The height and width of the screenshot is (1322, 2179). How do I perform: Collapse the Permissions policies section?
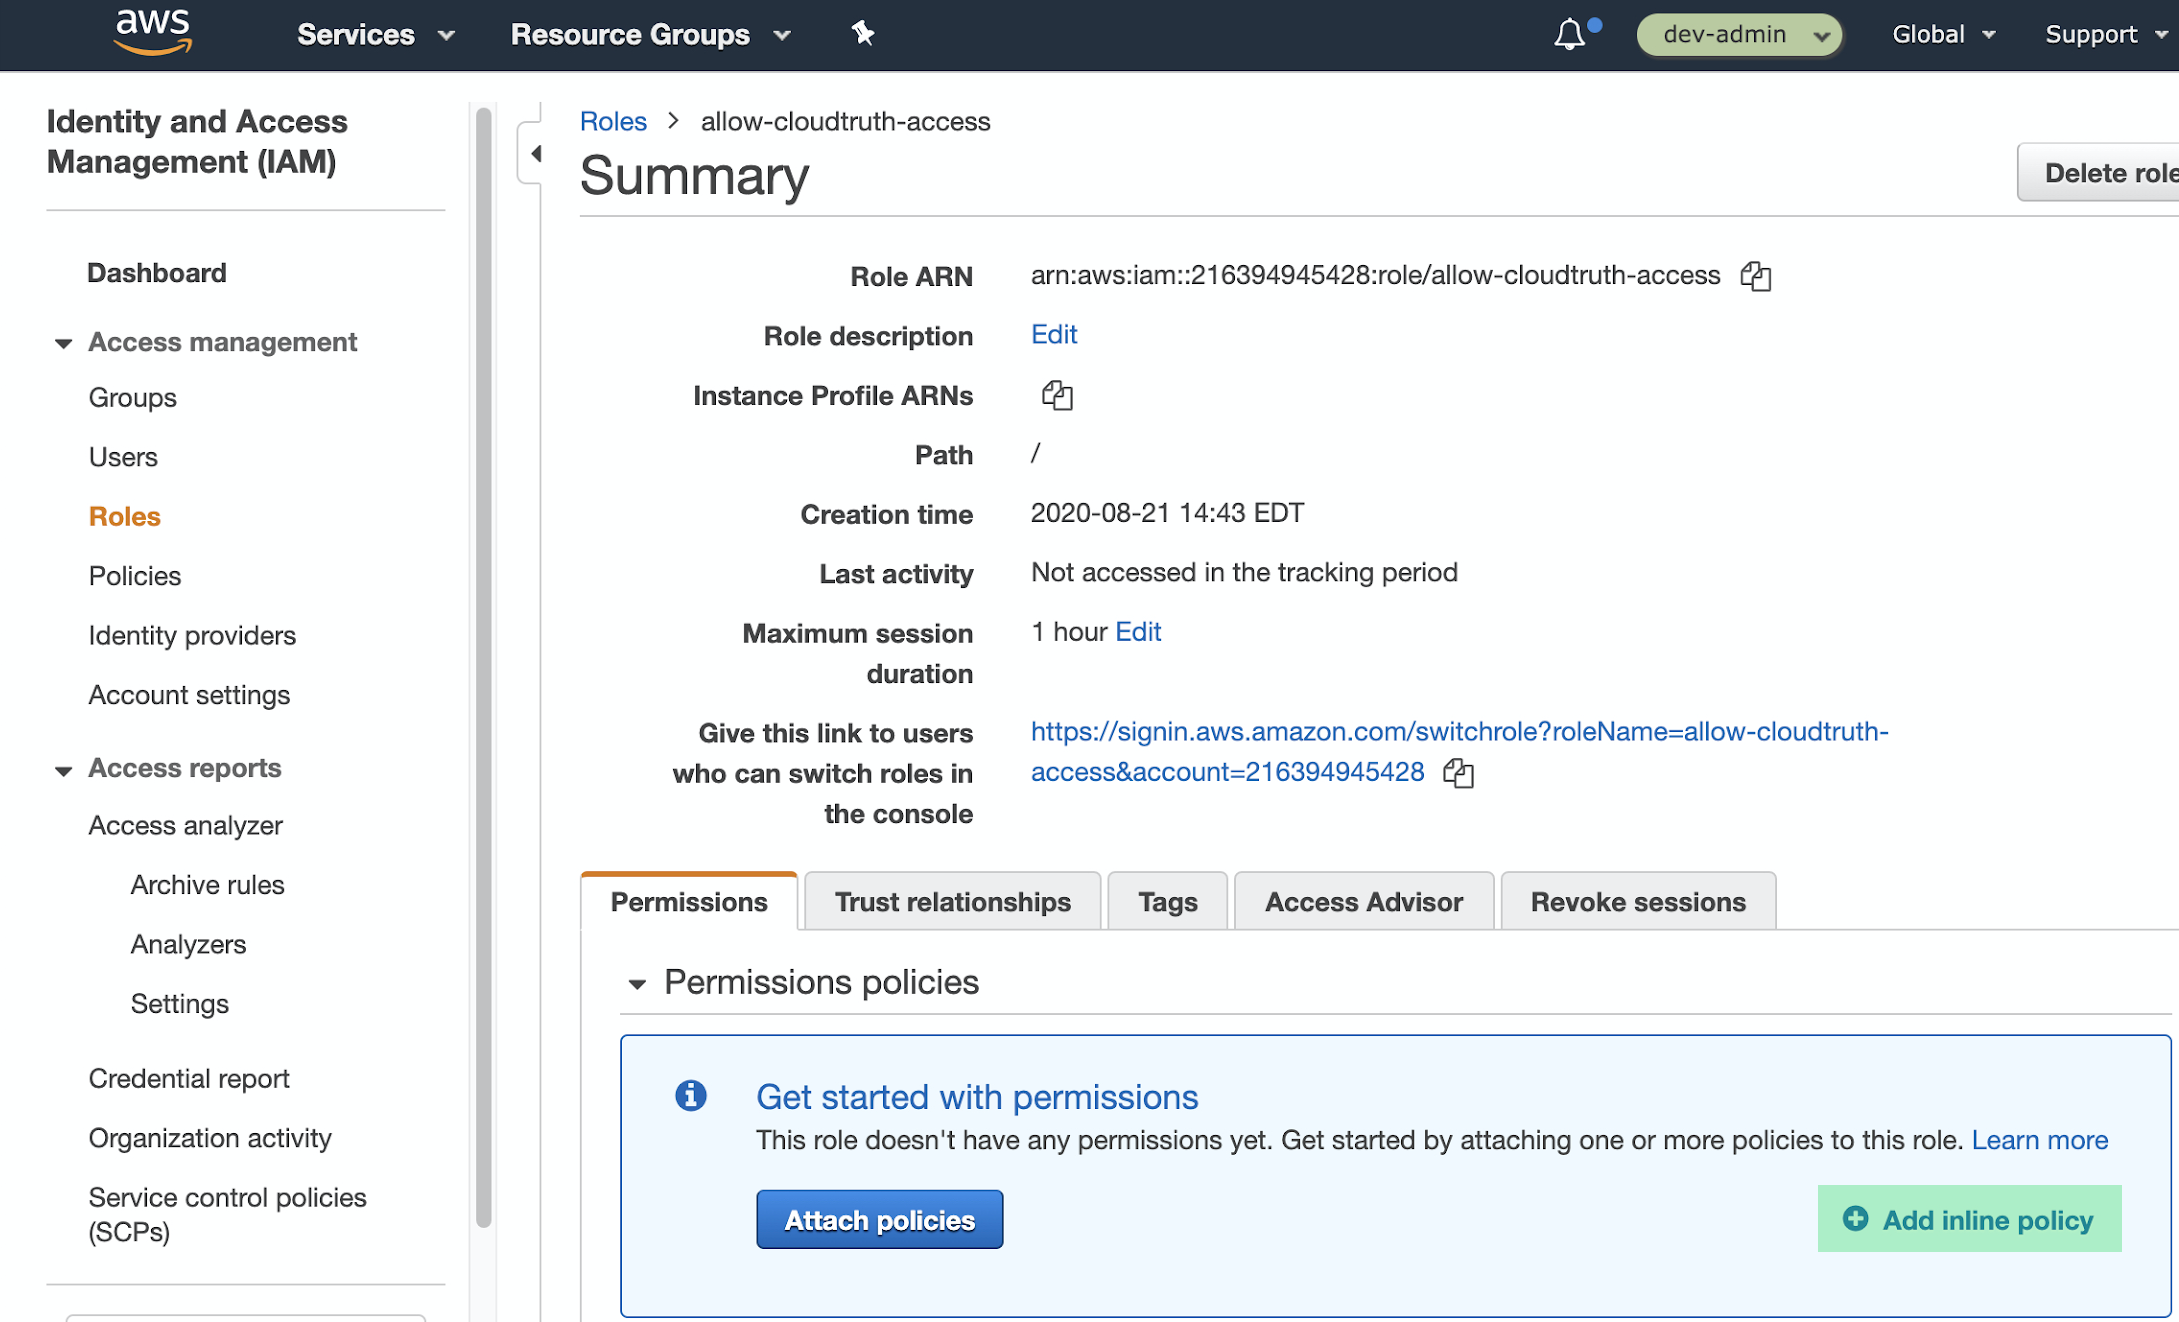pos(637,984)
